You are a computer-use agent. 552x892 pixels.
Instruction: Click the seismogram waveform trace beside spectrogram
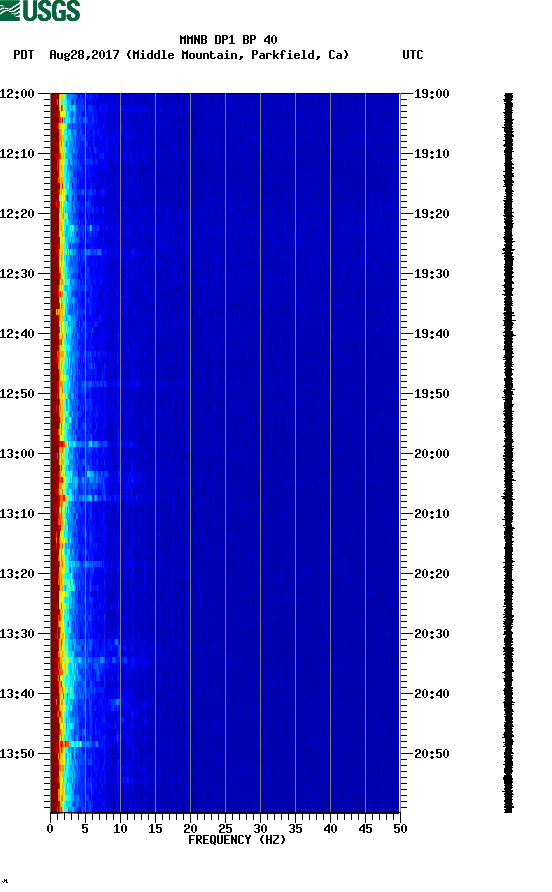(x=509, y=453)
